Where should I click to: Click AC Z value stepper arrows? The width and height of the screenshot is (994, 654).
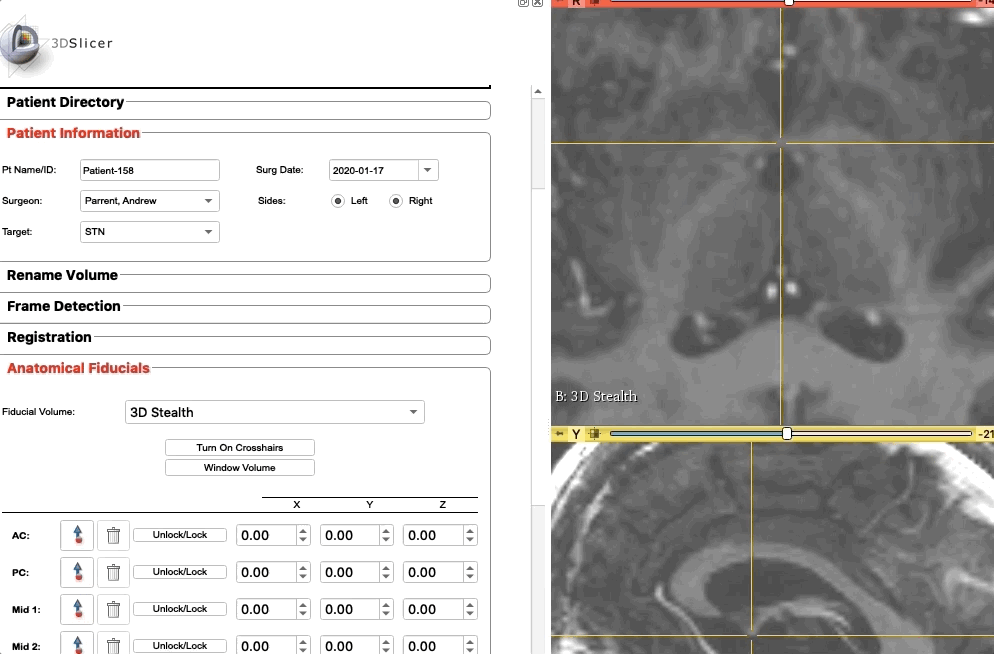click(470, 535)
